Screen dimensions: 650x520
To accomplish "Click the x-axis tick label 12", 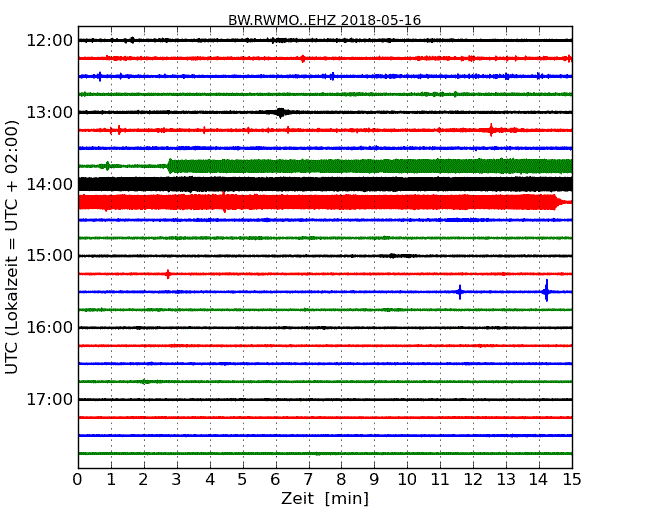I will 473,479.
